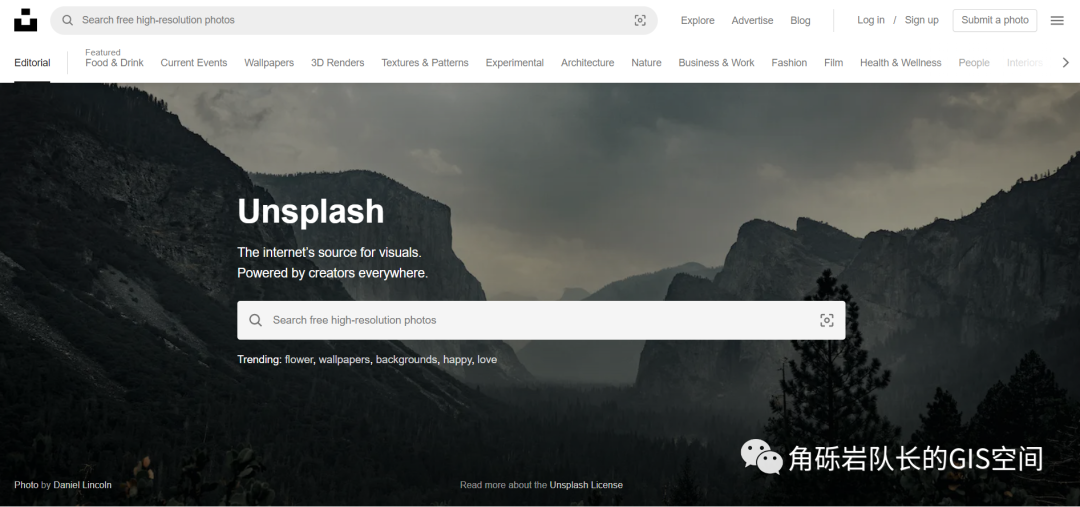Focus the top search photos field
The width and height of the screenshot is (1080, 507).
pyautogui.click(x=354, y=20)
